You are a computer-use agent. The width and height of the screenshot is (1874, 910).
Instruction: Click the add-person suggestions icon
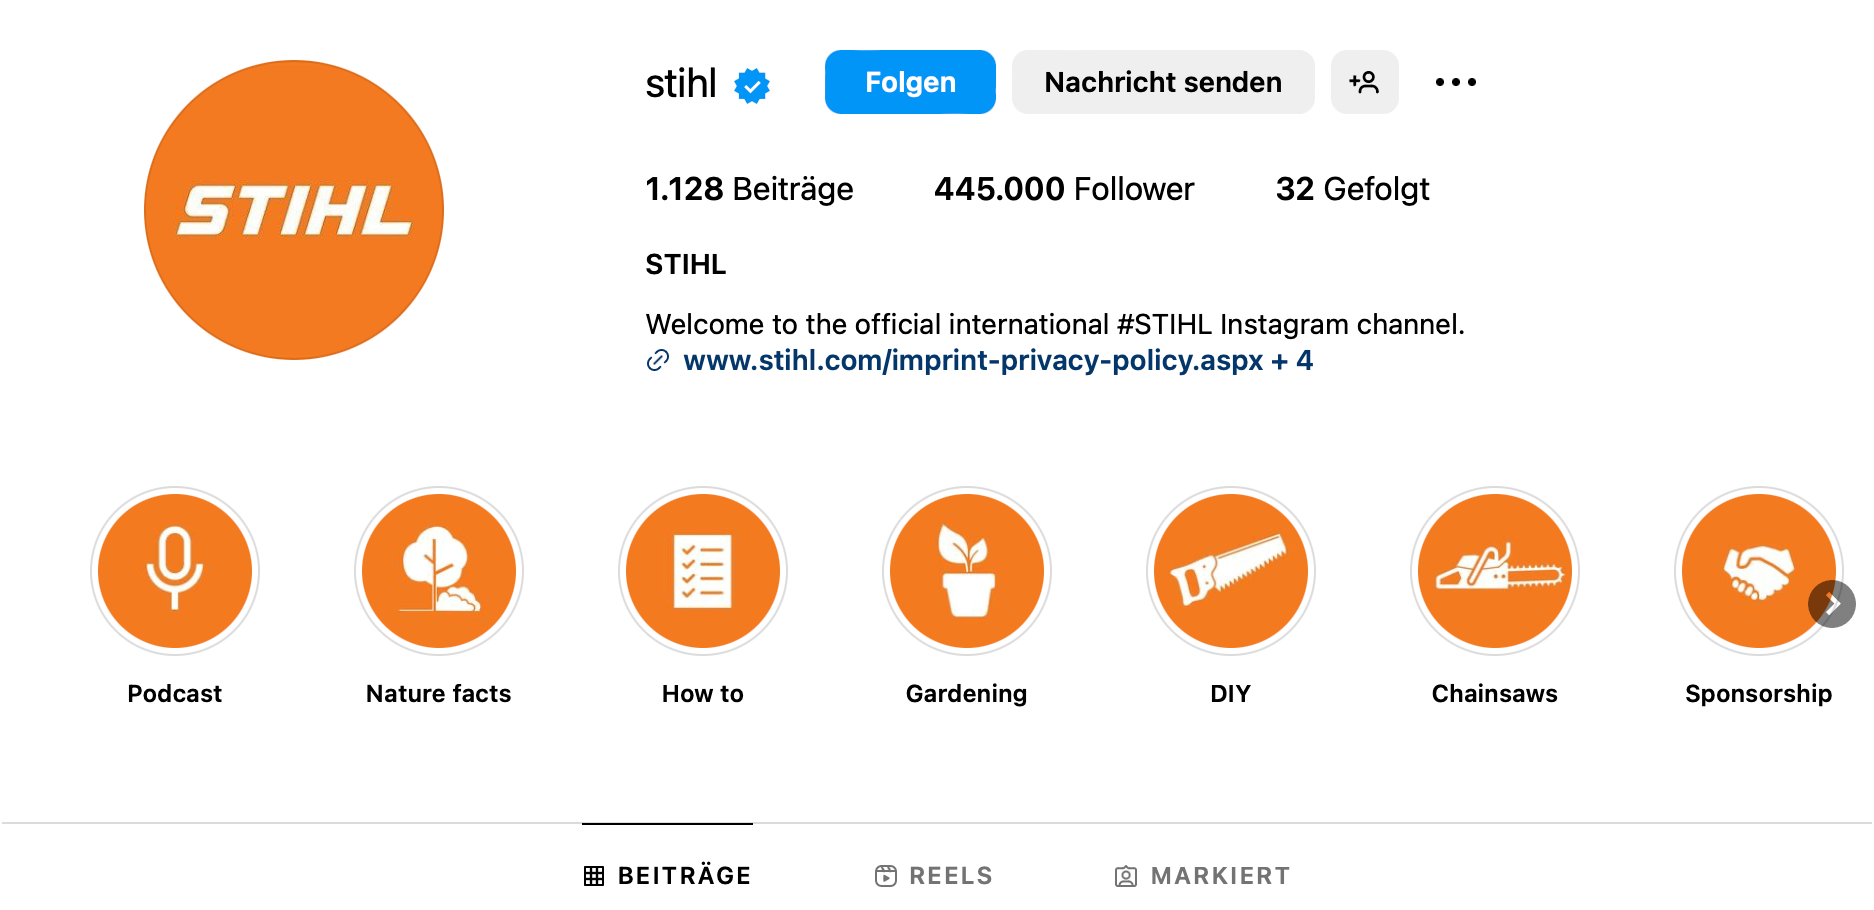[1364, 82]
